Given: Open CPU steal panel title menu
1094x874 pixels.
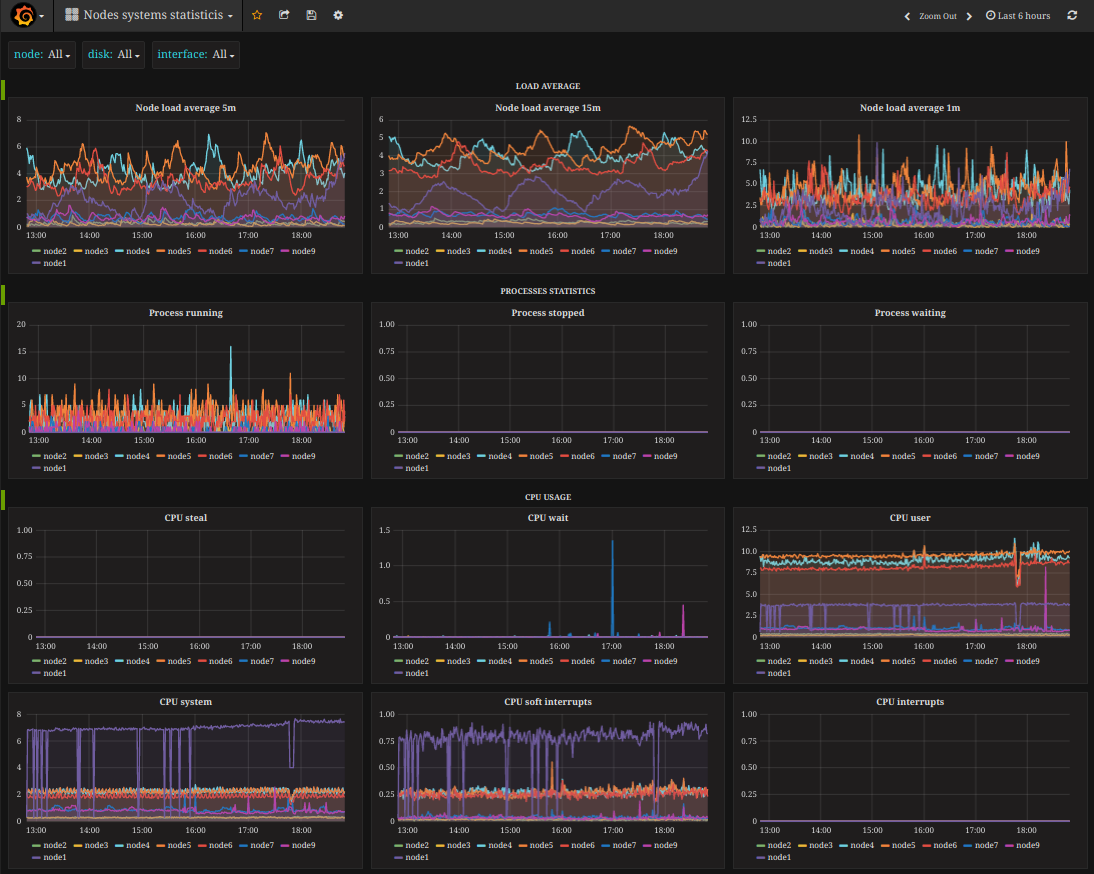Looking at the screenshot, I should pos(186,518).
